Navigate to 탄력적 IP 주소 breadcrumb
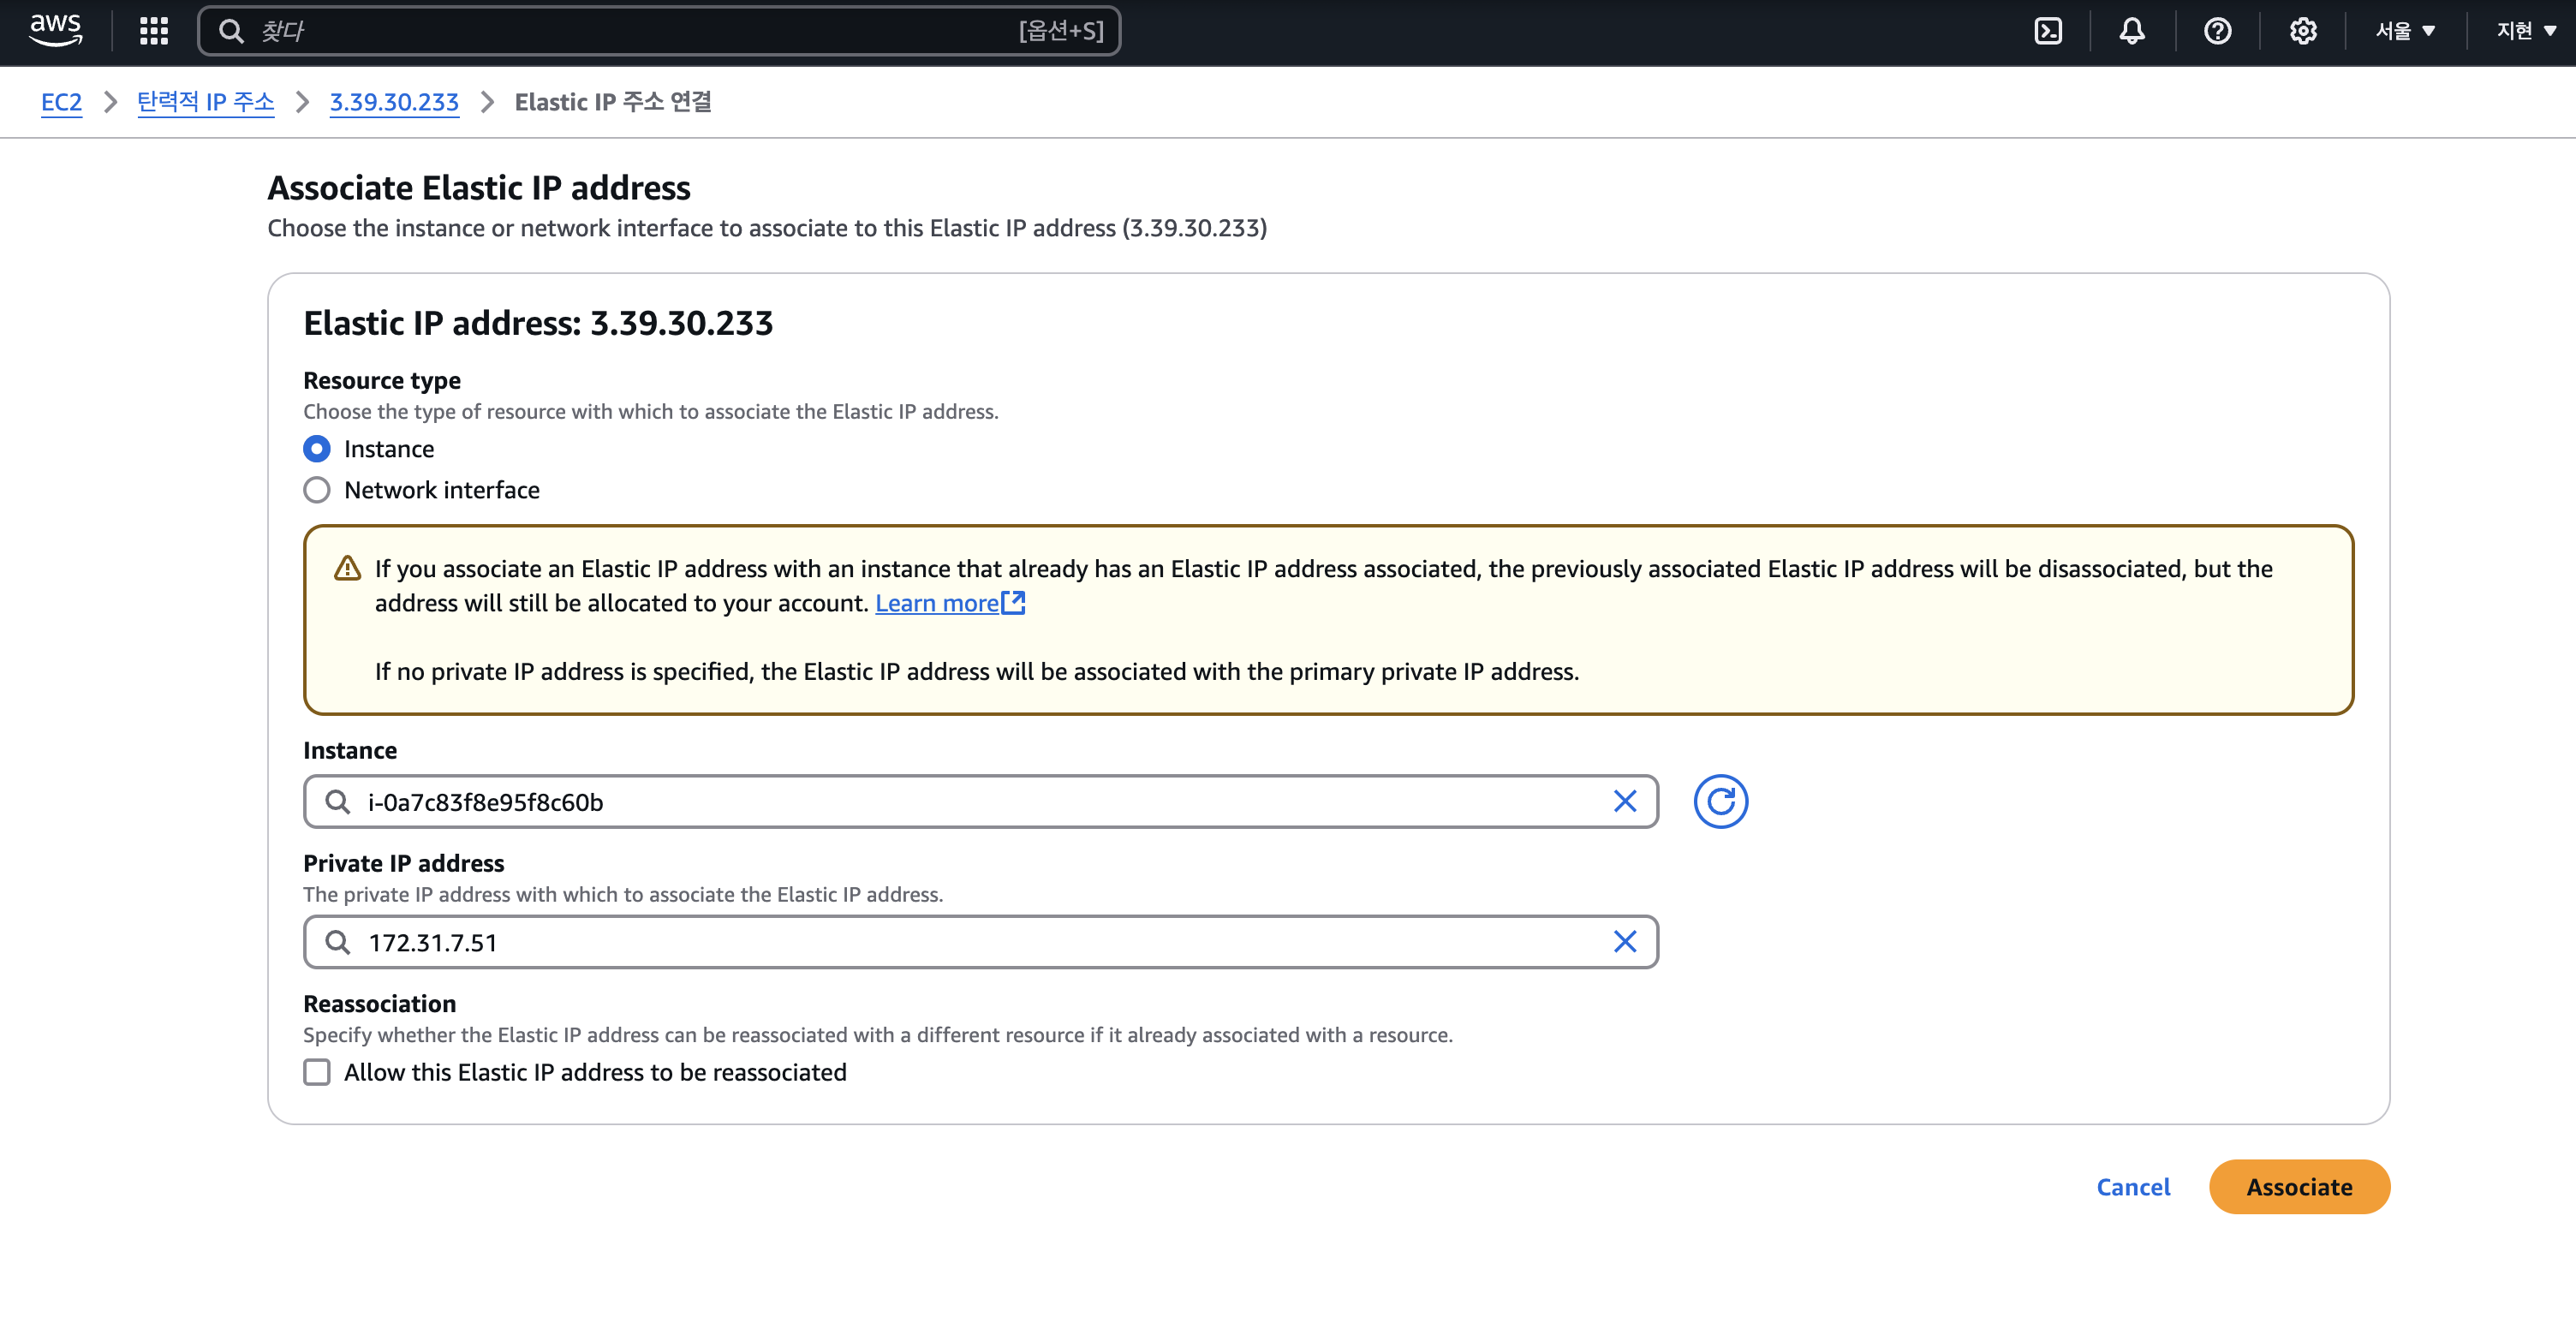This screenshot has width=2576, height=1329. click(x=205, y=102)
